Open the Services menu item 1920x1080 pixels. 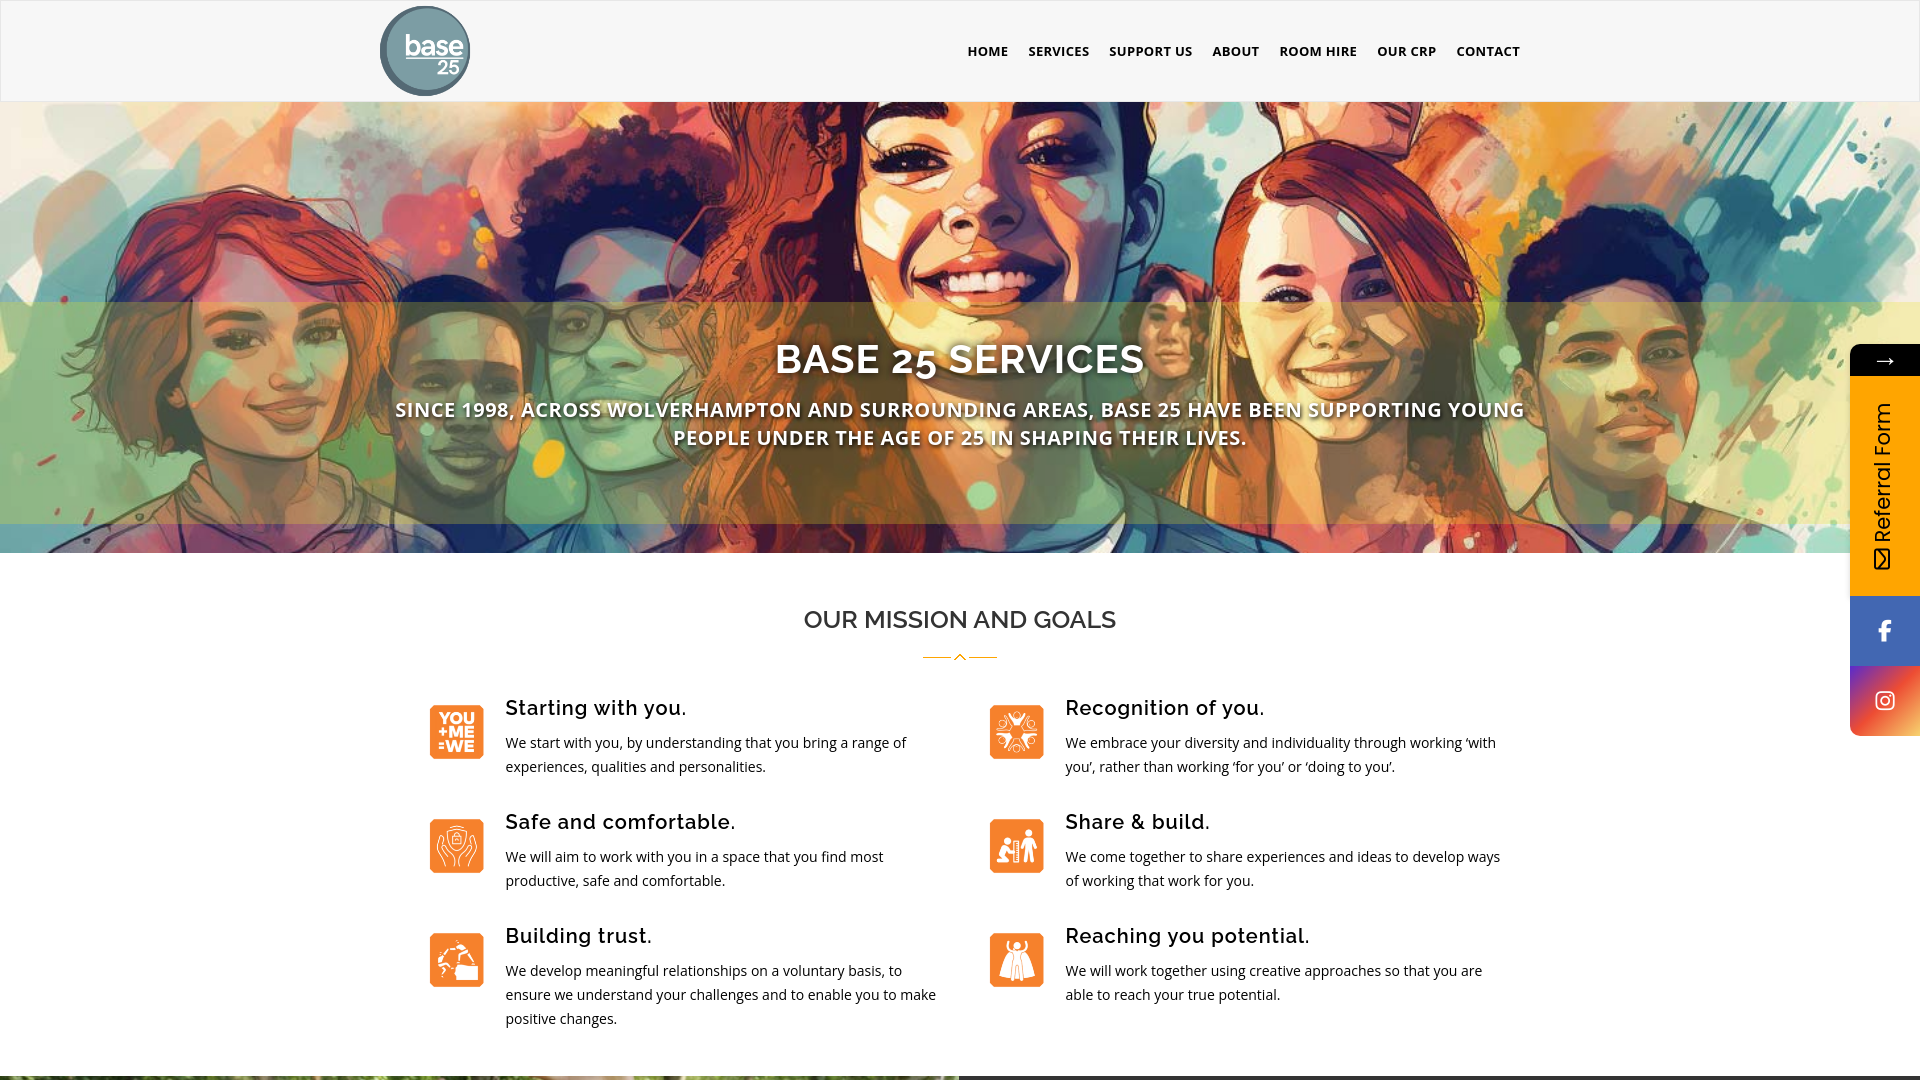(x=1058, y=51)
